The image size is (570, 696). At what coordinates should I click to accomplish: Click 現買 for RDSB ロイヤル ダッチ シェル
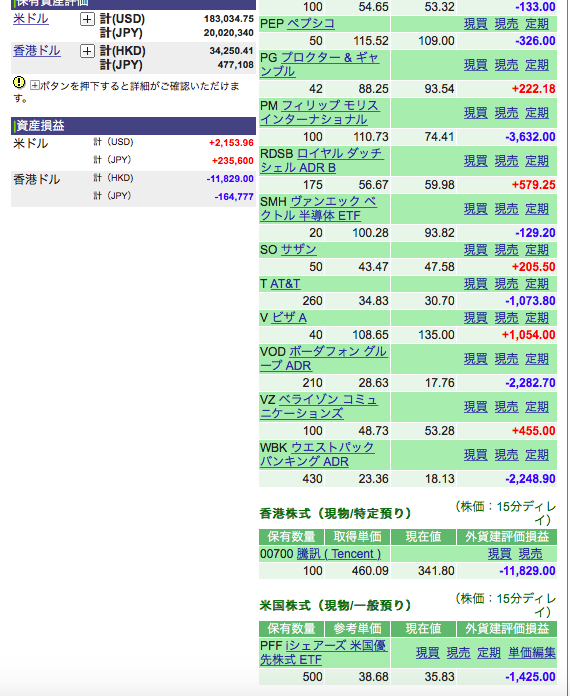(x=476, y=161)
